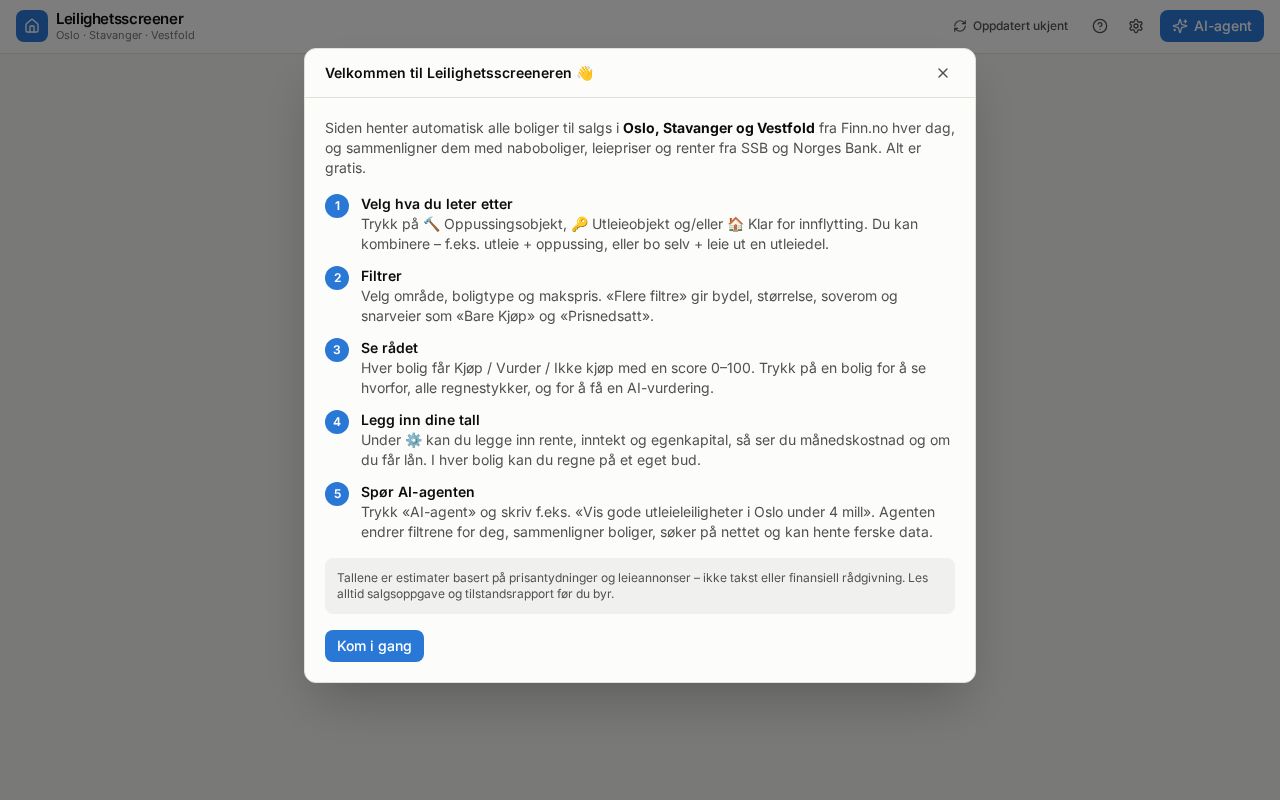Image resolution: width=1280 pixels, height=800 pixels.
Task: Click the Kom i gang button
Action: [374, 646]
